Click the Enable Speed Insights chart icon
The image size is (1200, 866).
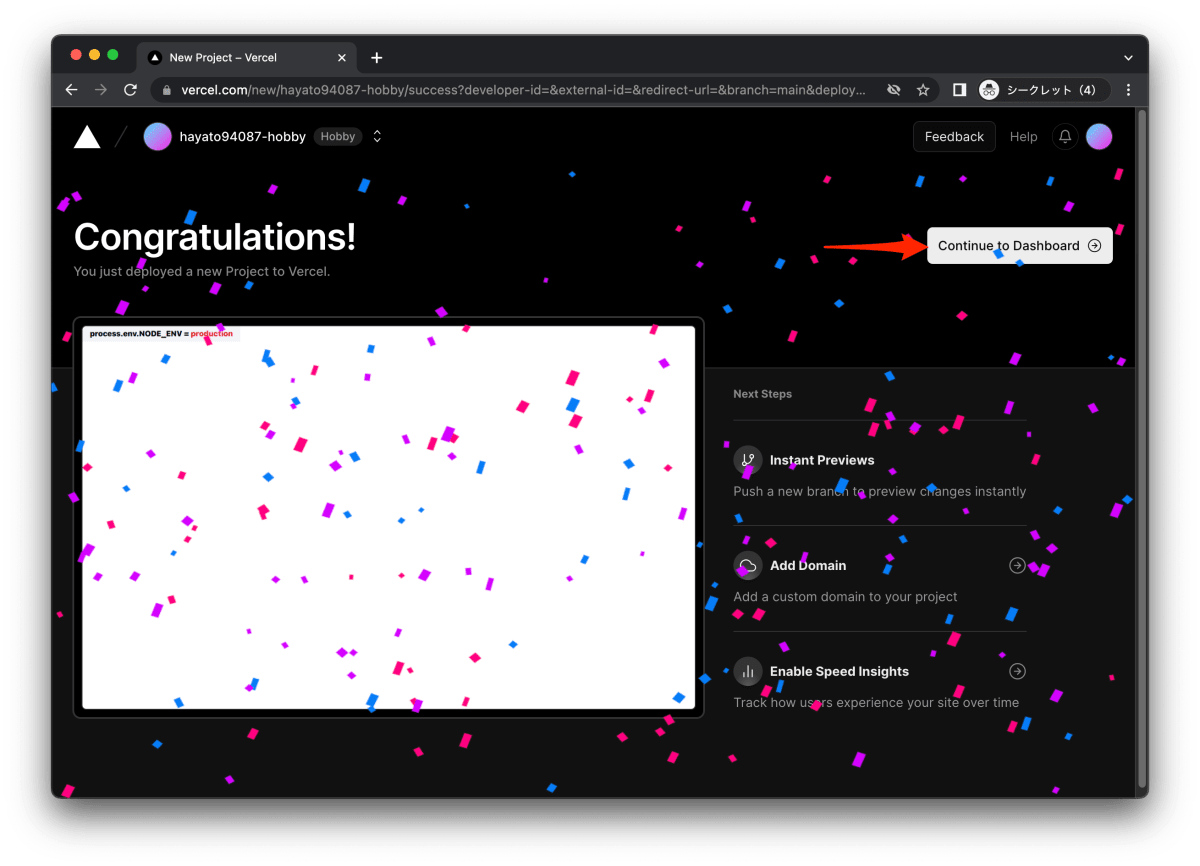[748, 671]
